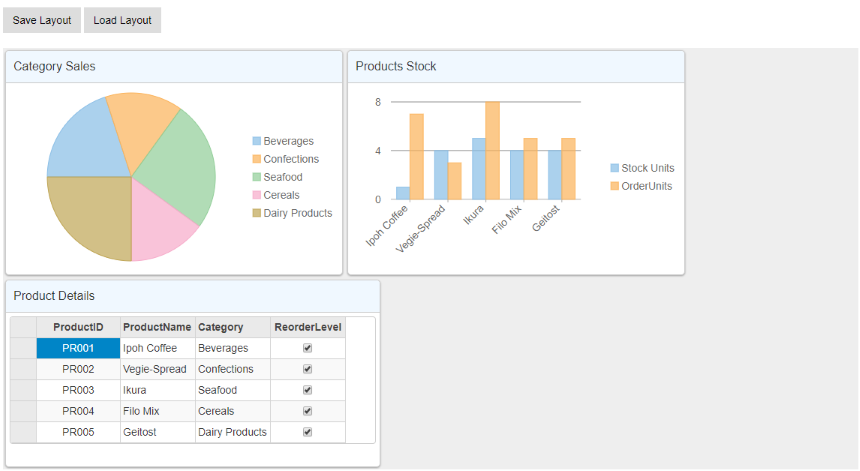
Task: Select the PR003 cell in grid
Action: click(78, 390)
